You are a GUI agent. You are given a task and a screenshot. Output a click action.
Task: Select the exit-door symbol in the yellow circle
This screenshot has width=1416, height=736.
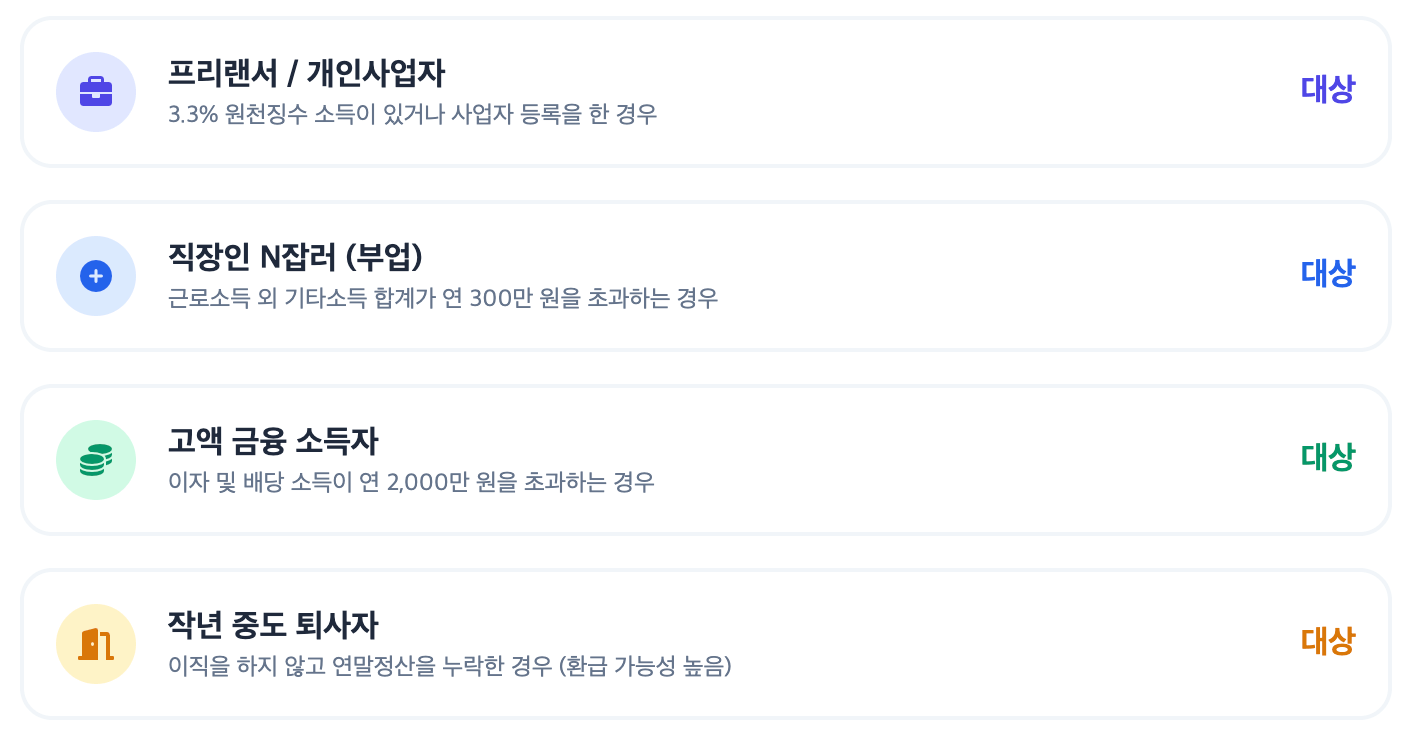pyautogui.click(x=96, y=643)
